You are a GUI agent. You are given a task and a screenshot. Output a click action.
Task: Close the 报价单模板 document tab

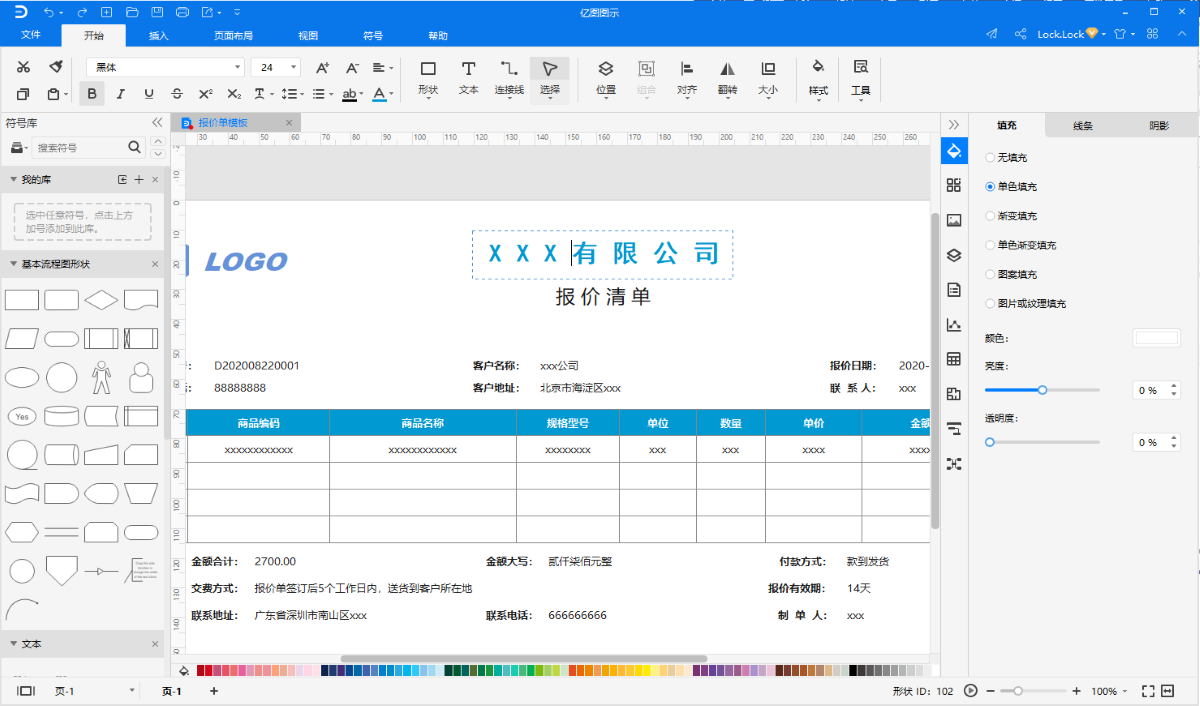pyautogui.click(x=289, y=123)
